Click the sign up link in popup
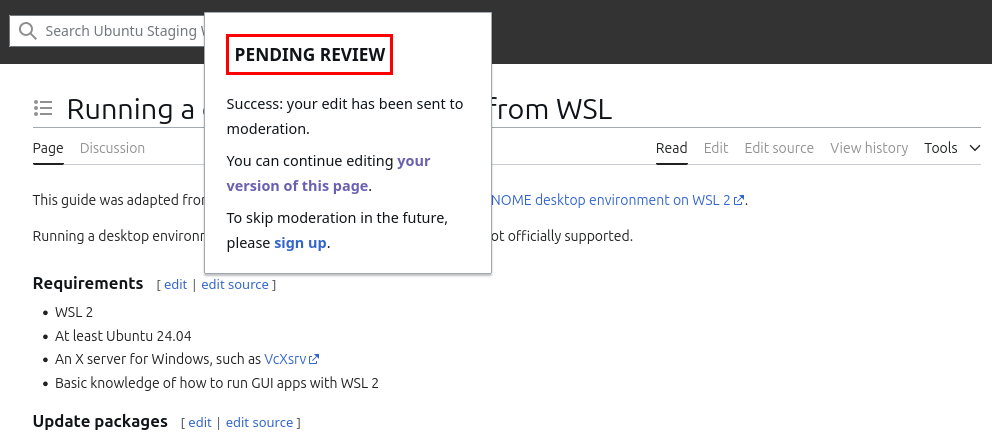This screenshot has width=992, height=435. 300,243
